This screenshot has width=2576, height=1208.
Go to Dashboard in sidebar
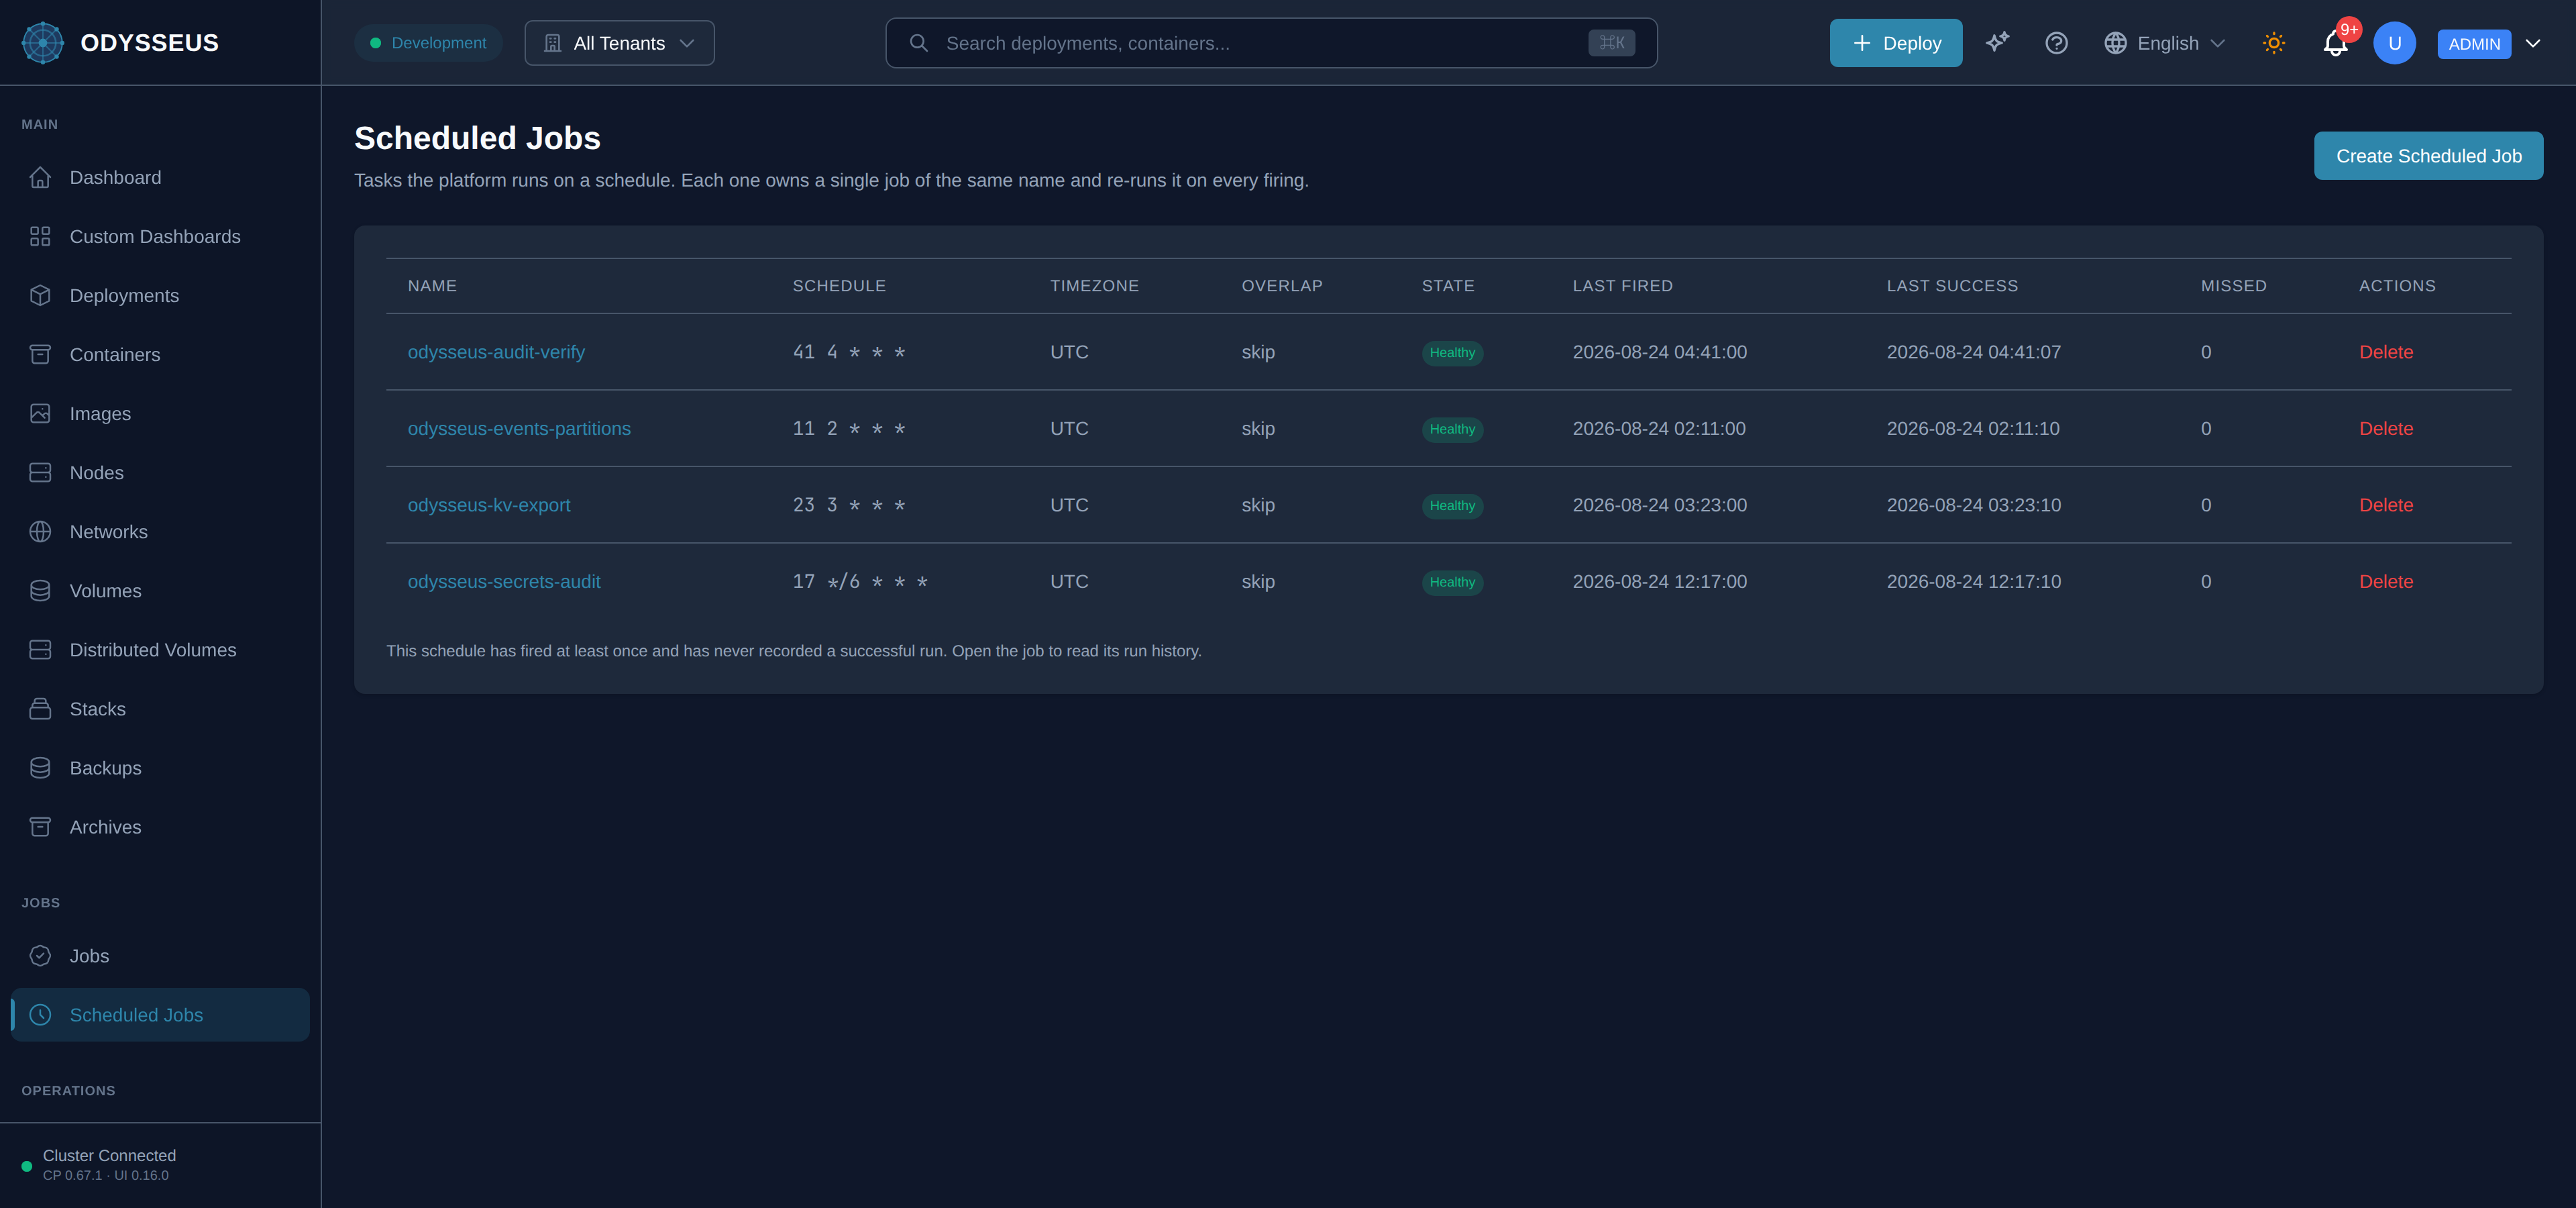[x=160, y=177]
